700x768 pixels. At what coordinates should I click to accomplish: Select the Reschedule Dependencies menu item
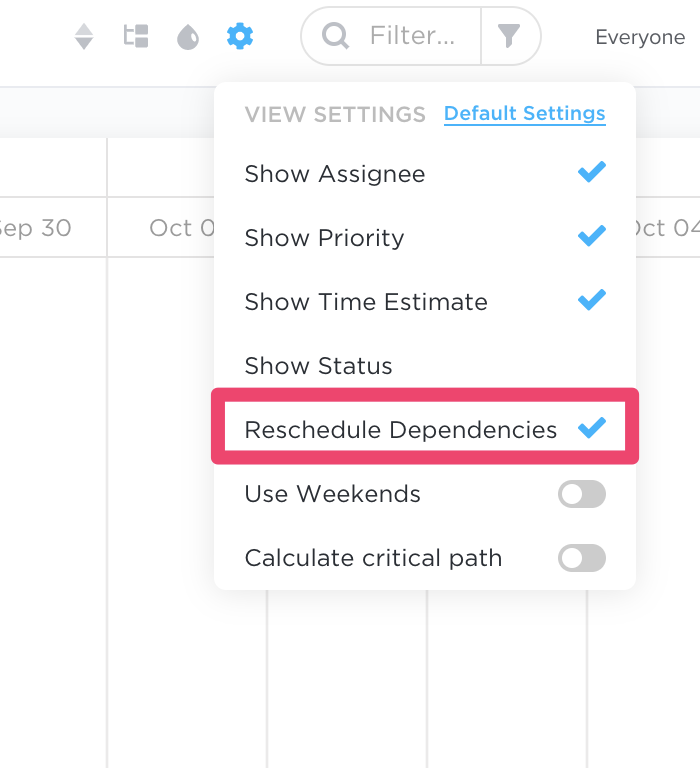tap(425, 426)
